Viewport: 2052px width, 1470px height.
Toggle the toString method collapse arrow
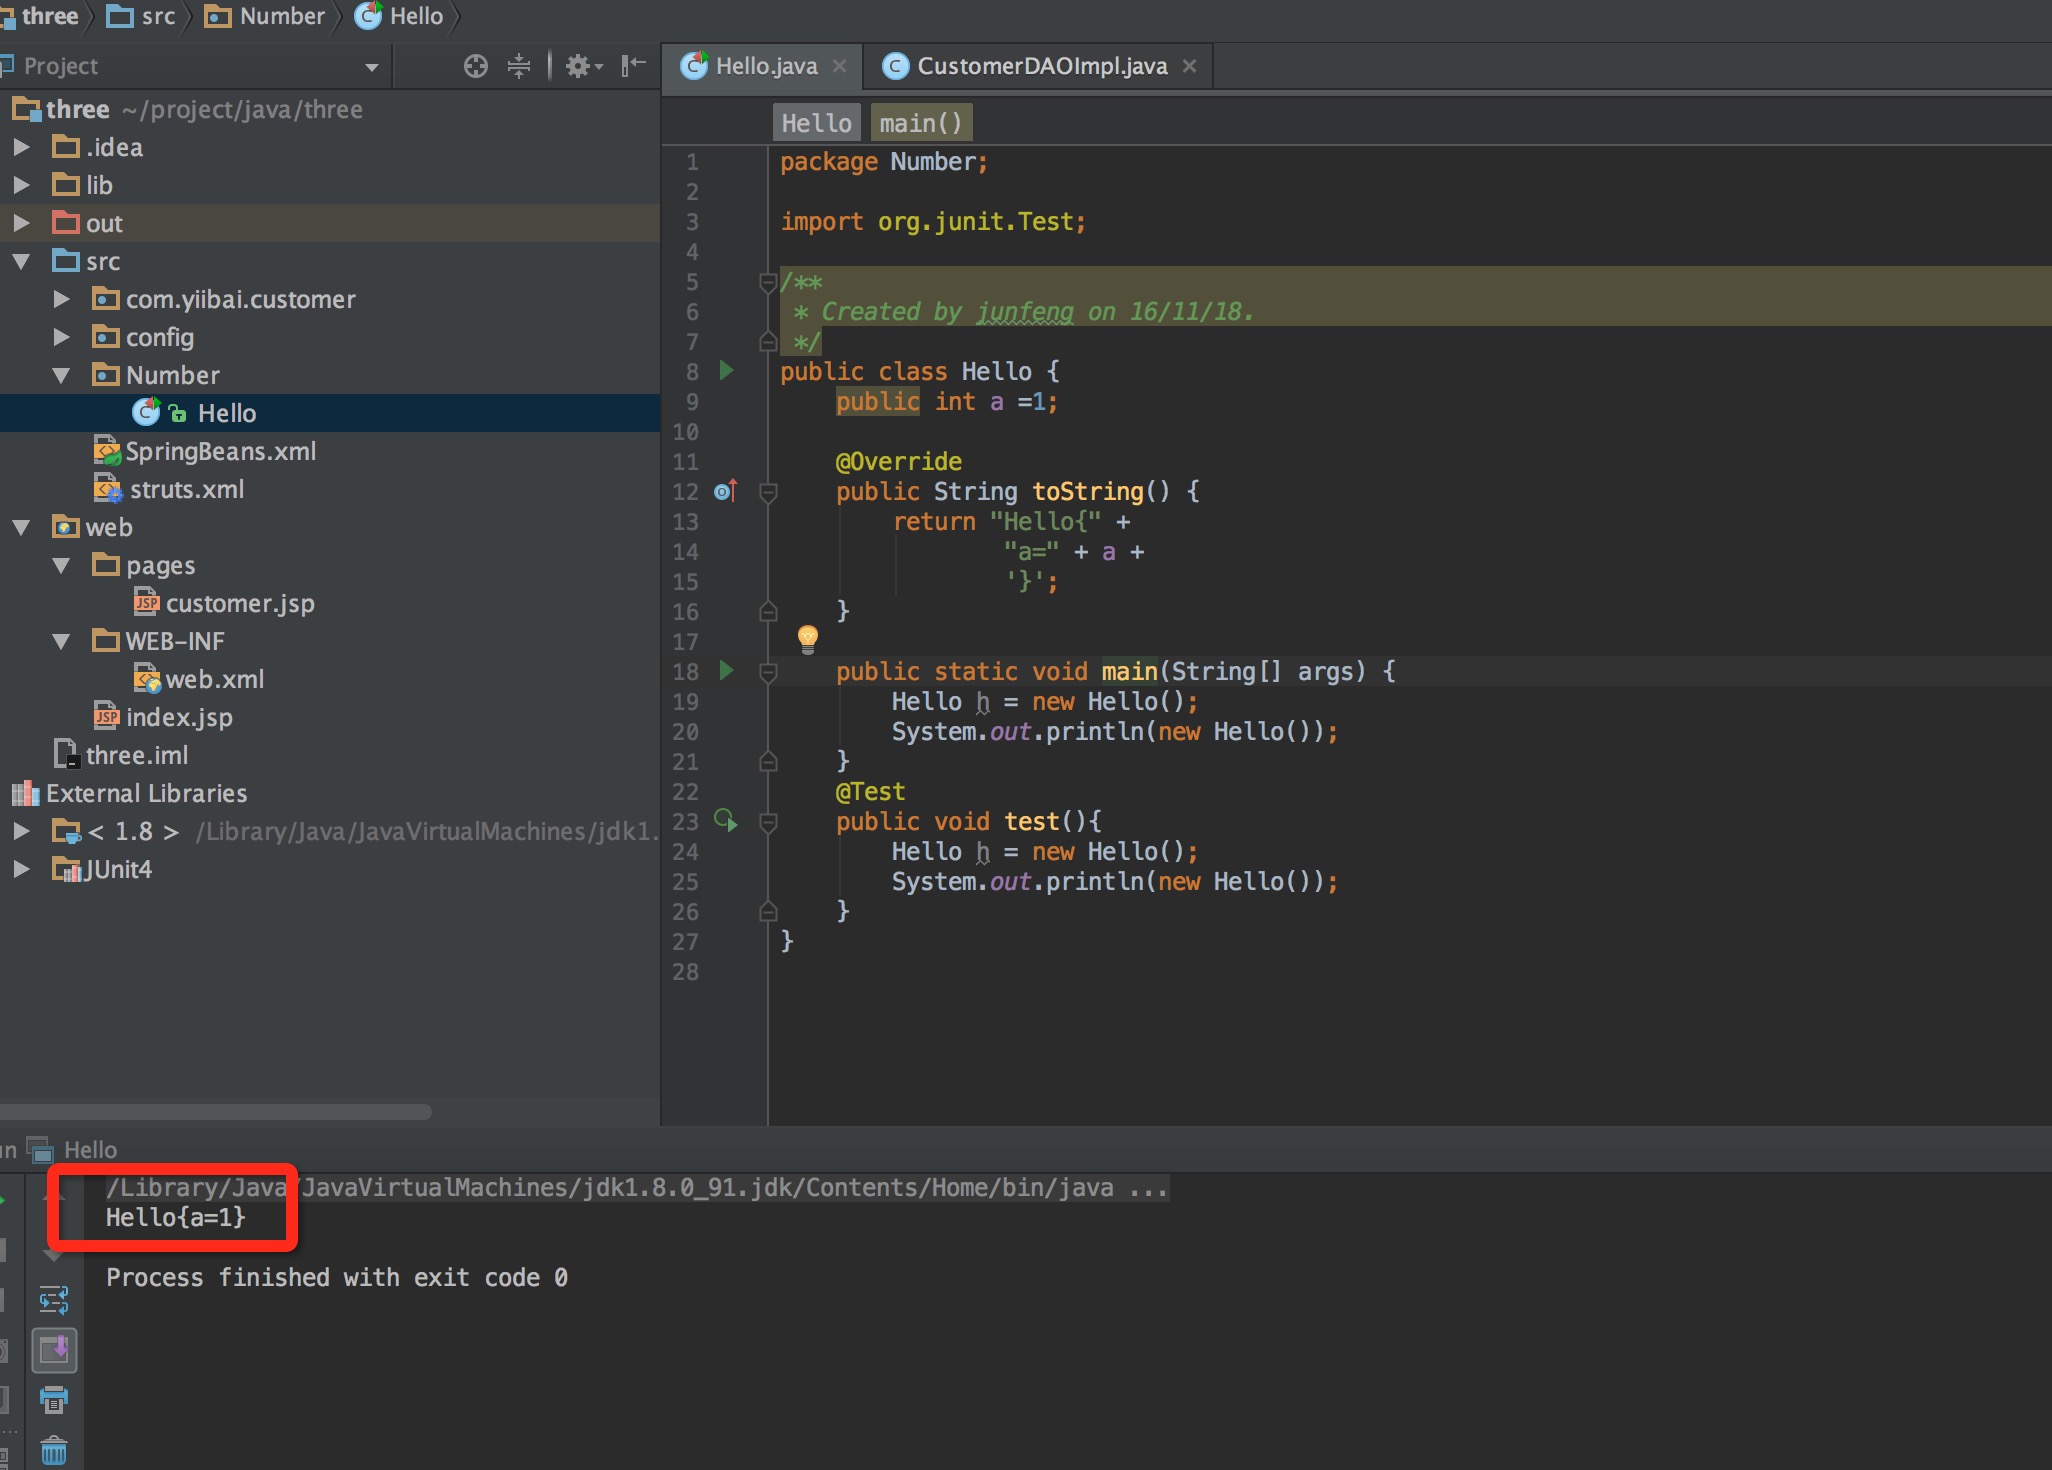[770, 492]
